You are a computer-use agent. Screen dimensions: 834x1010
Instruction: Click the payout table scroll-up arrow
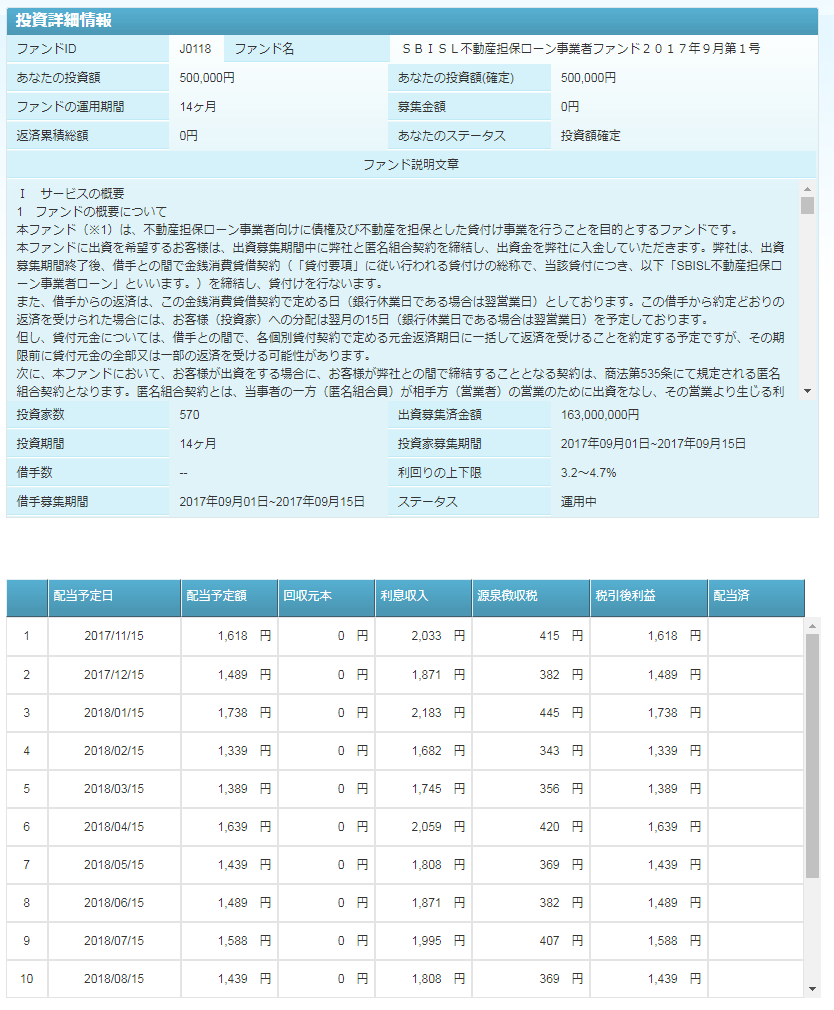812,626
